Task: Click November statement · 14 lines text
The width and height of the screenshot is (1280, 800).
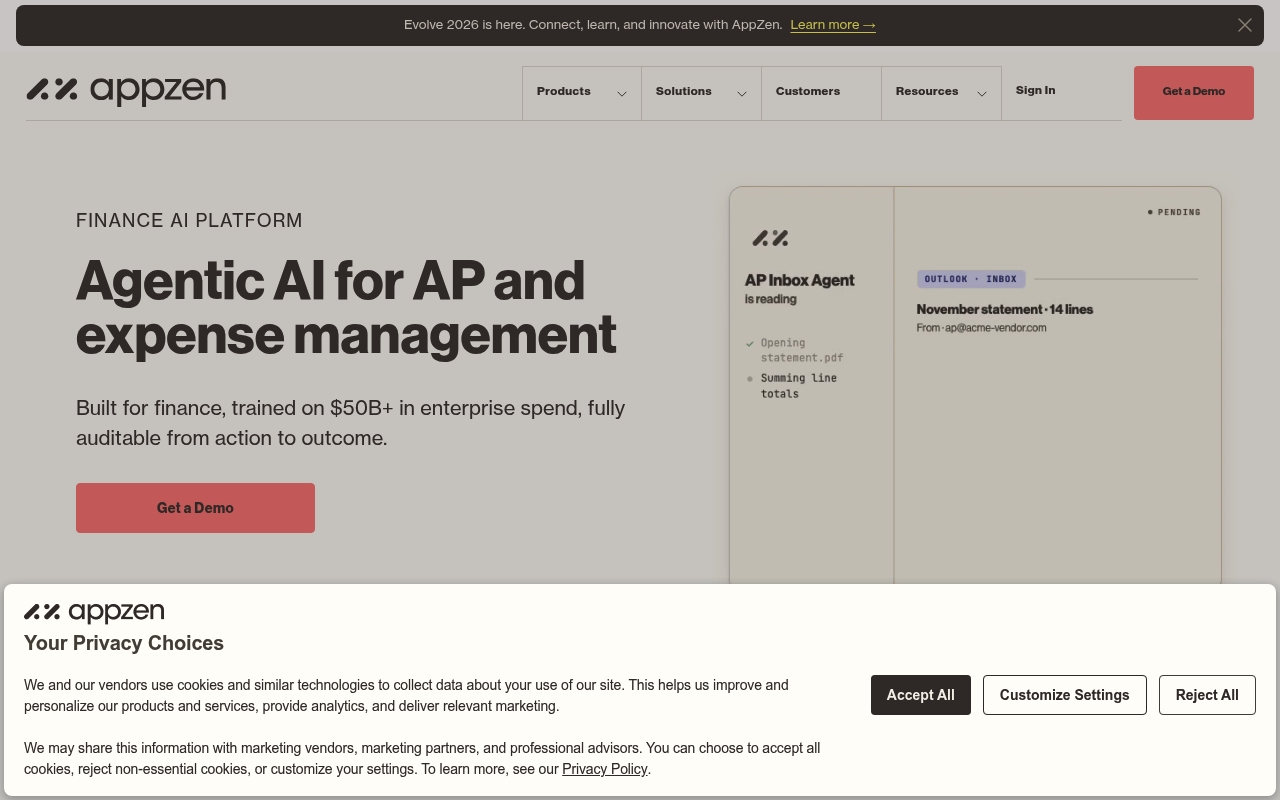Action: click(x=1004, y=309)
